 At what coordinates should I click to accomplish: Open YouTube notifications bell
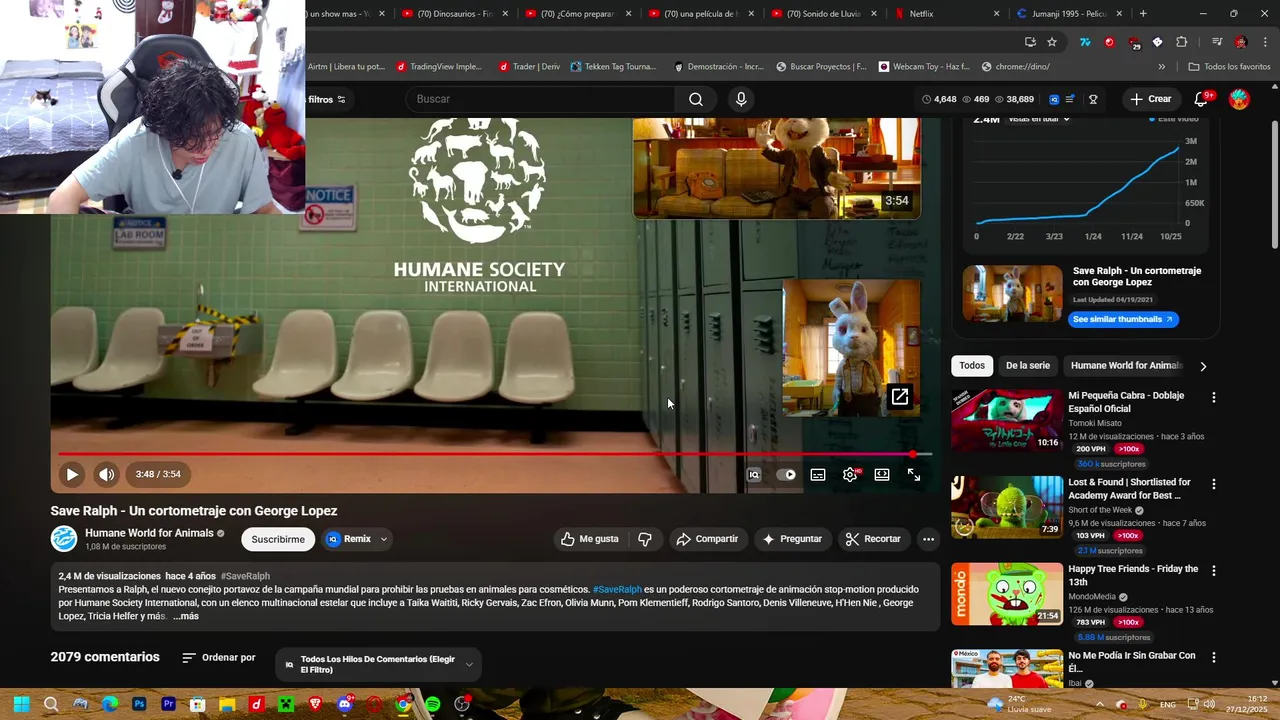1202,99
